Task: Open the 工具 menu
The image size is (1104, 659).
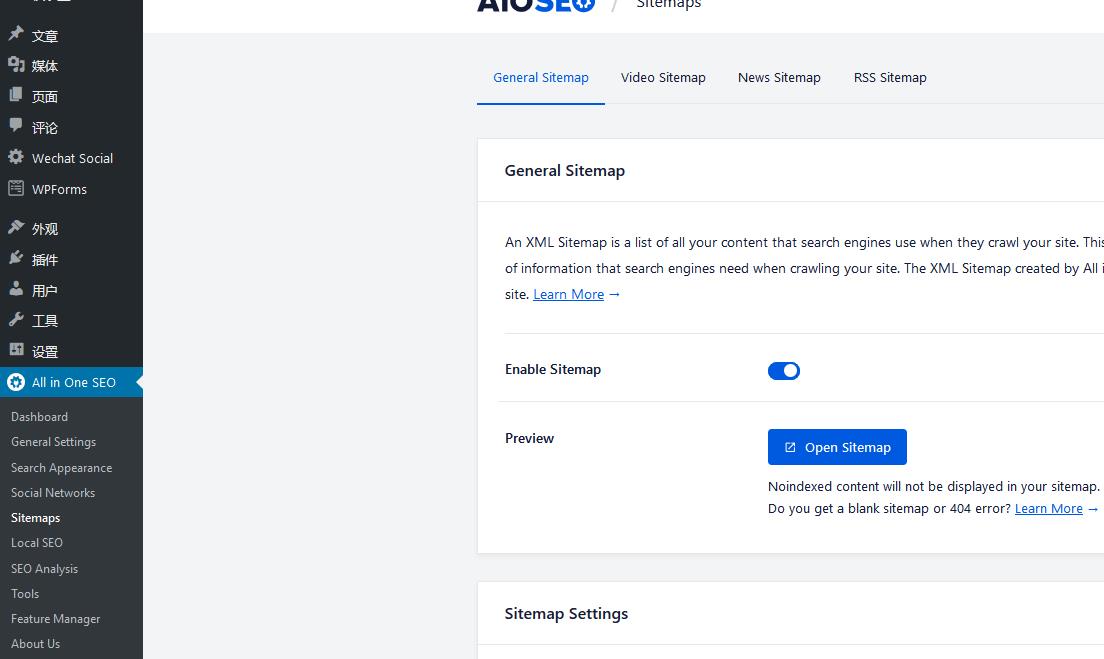Action: pos(71,321)
